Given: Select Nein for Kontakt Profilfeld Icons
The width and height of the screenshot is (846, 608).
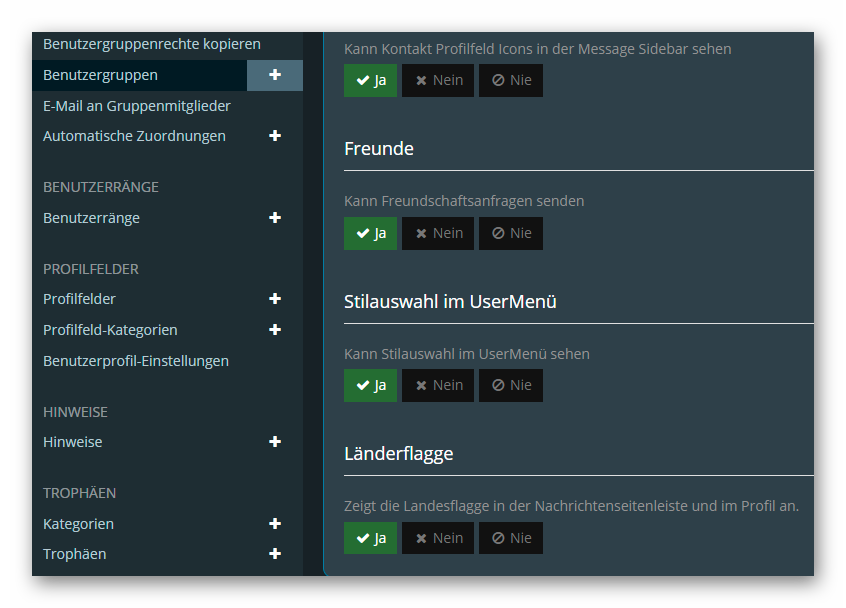Looking at the screenshot, I should (x=438, y=80).
